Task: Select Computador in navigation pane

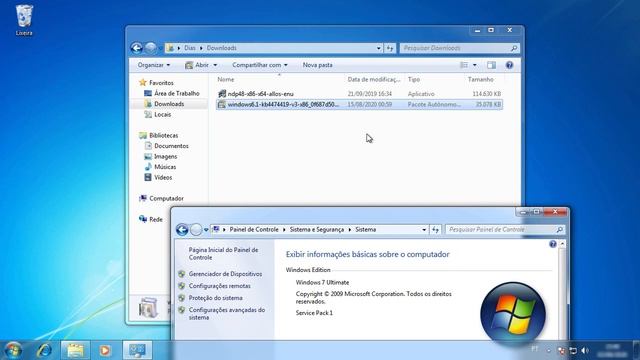Action: pos(162,198)
